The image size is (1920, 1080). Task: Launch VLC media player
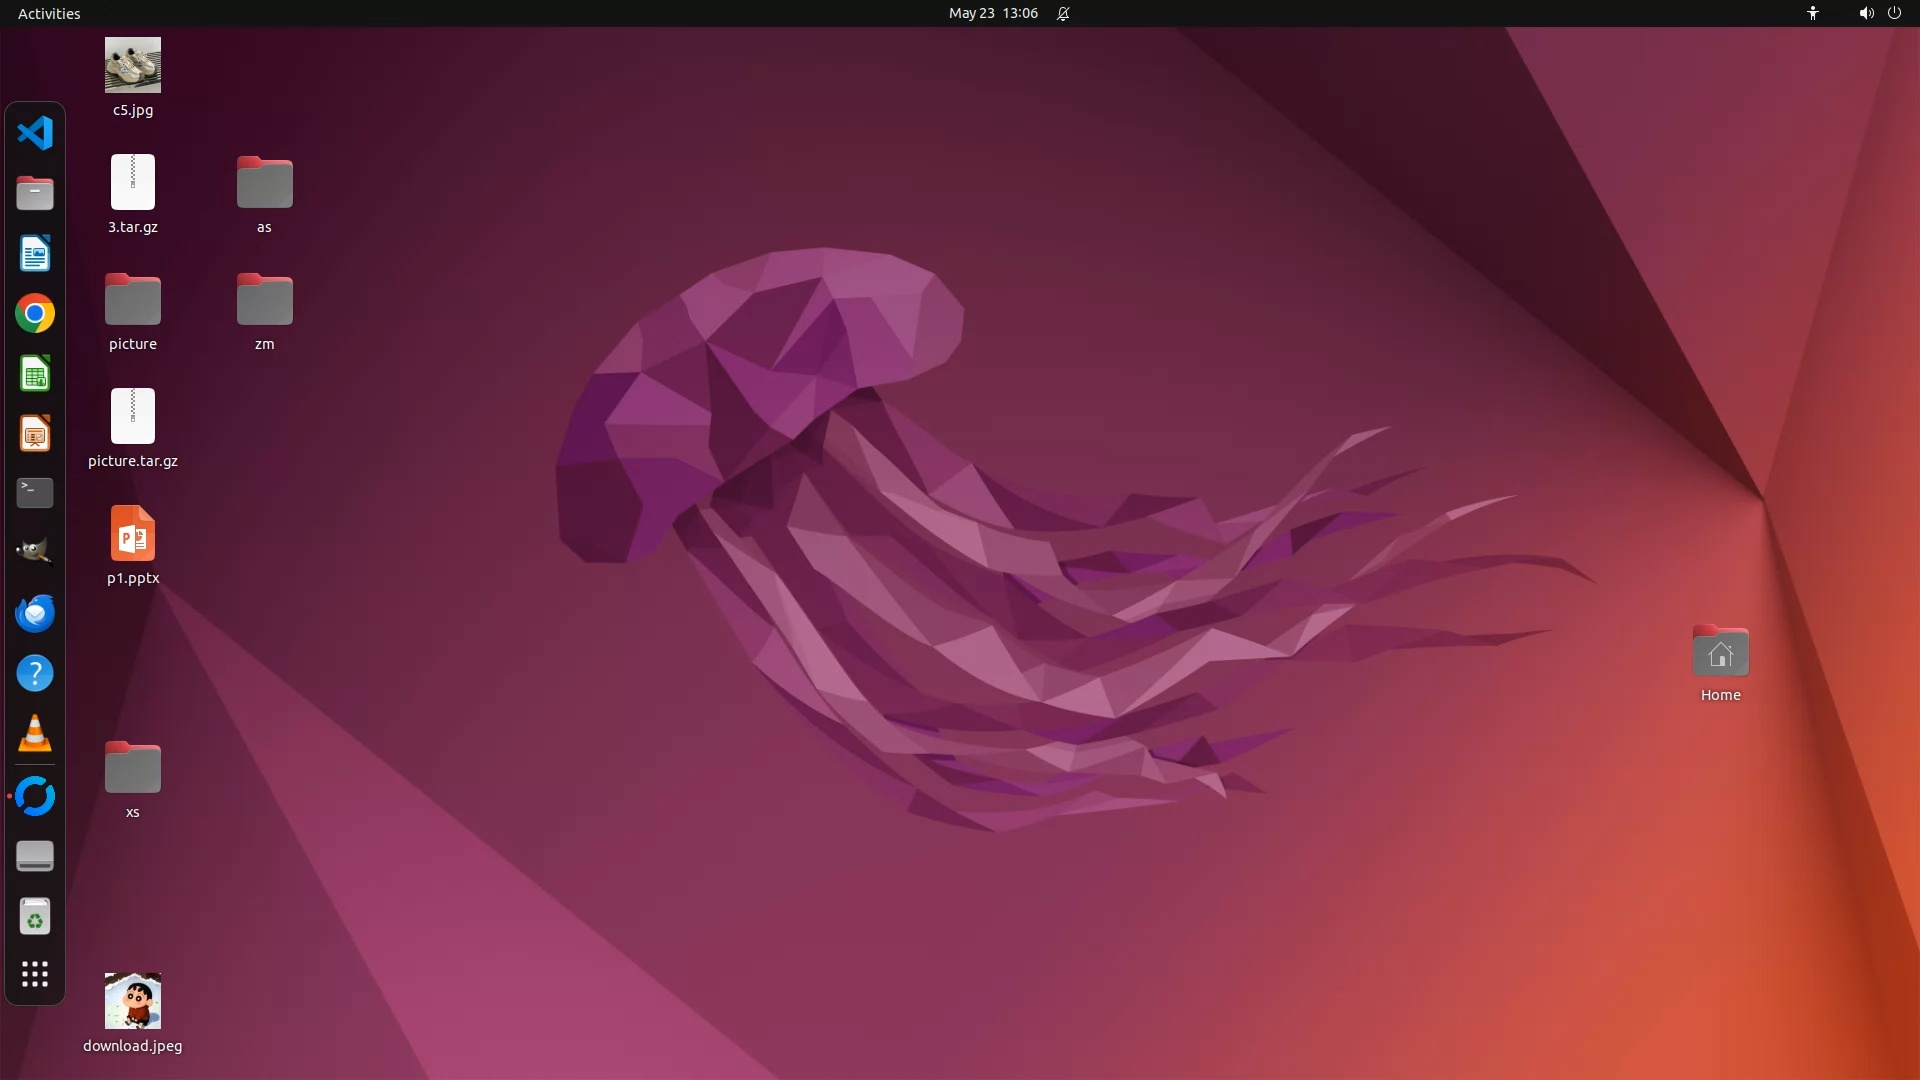[35, 734]
